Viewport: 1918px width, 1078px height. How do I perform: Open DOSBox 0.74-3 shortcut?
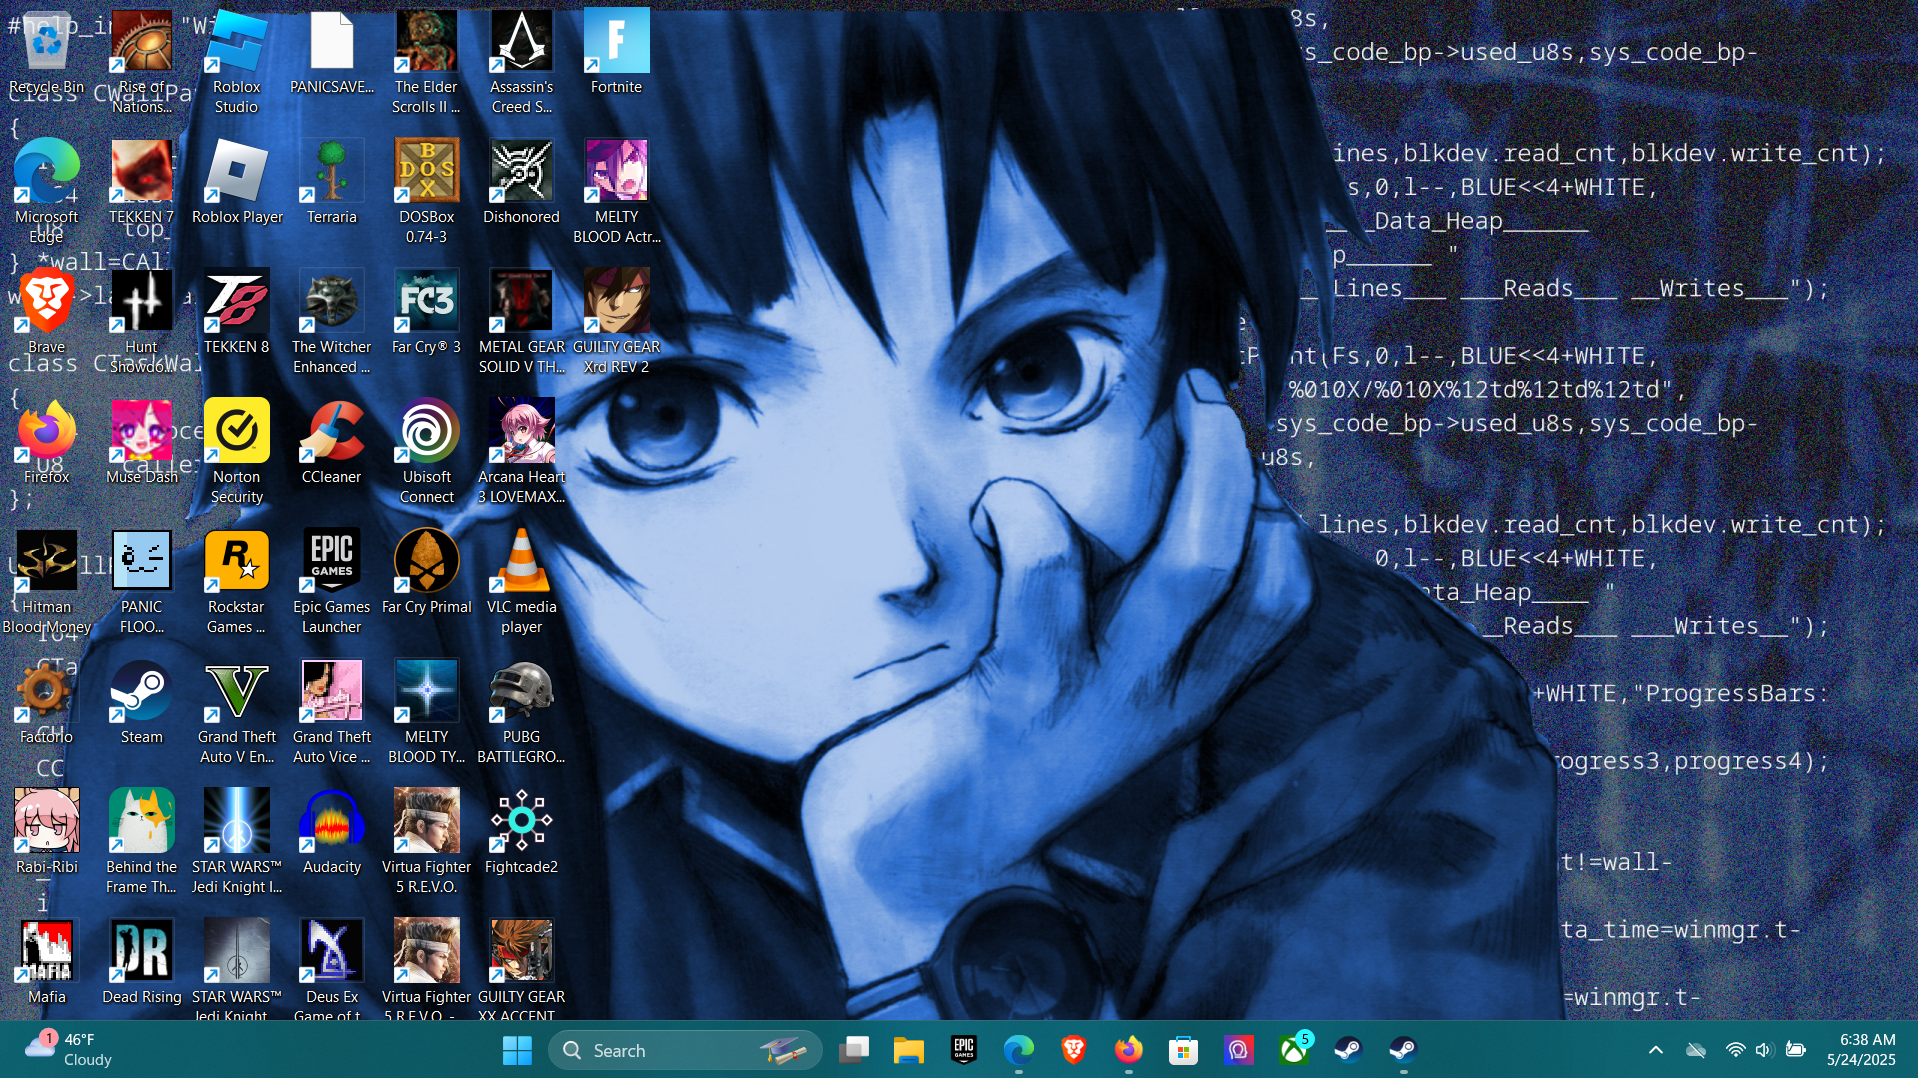426,192
